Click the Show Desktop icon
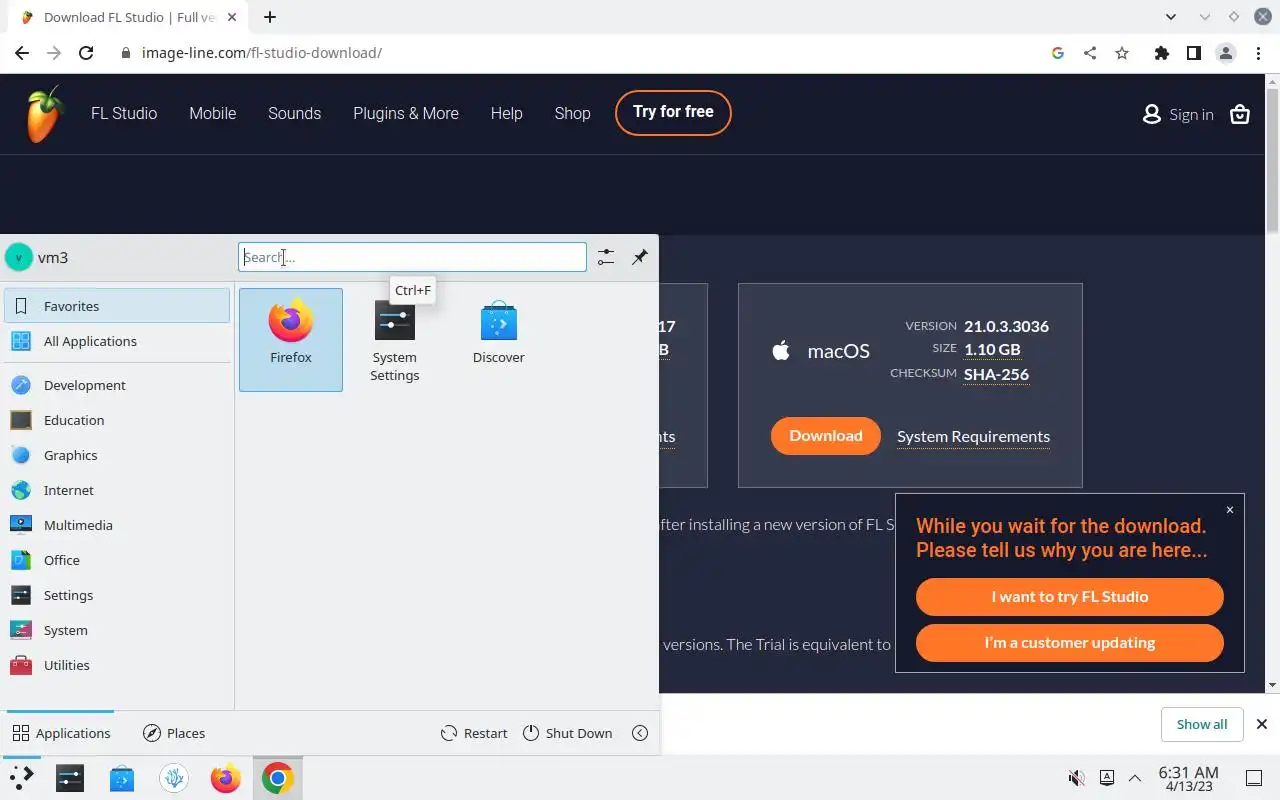Viewport: 1280px width, 800px height. pos(1254,778)
